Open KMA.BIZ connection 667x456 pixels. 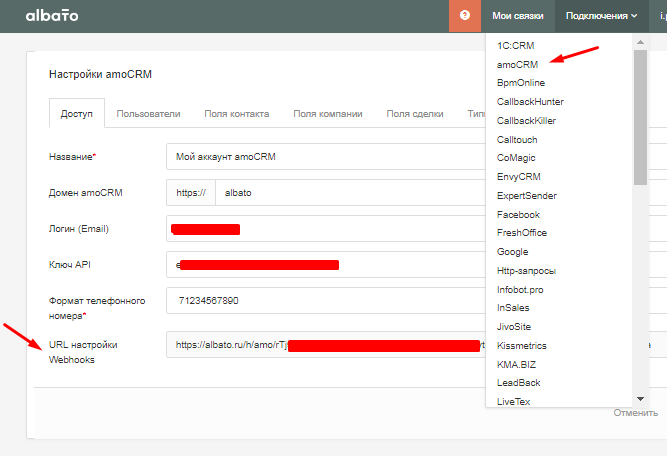[x=516, y=365]
